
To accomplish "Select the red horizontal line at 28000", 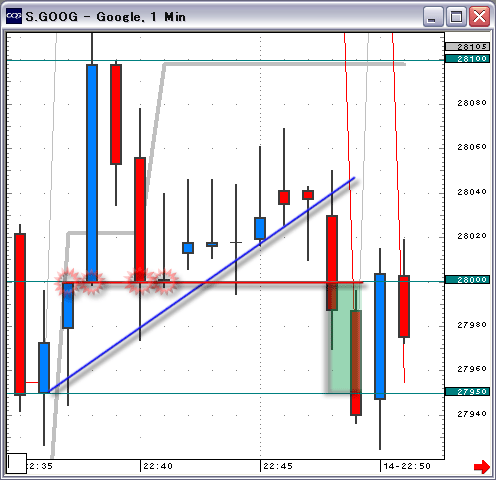I will pyautogui.click(x=213, y=283).
